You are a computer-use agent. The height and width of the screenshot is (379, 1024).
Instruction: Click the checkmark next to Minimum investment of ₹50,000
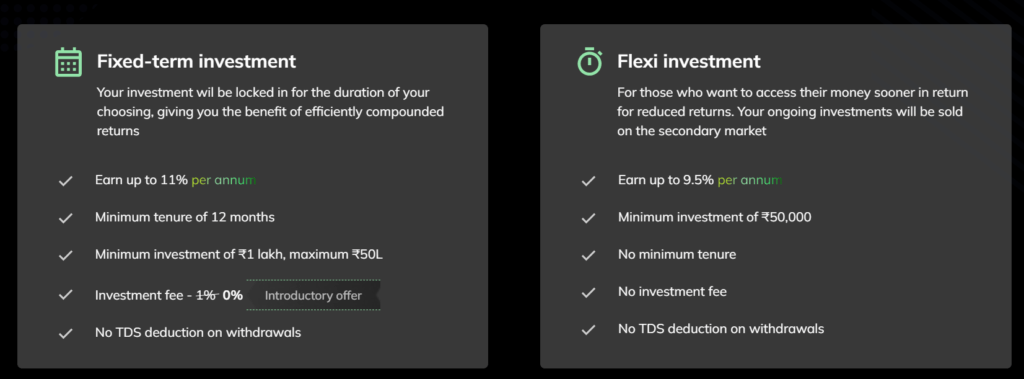point(588,218)
